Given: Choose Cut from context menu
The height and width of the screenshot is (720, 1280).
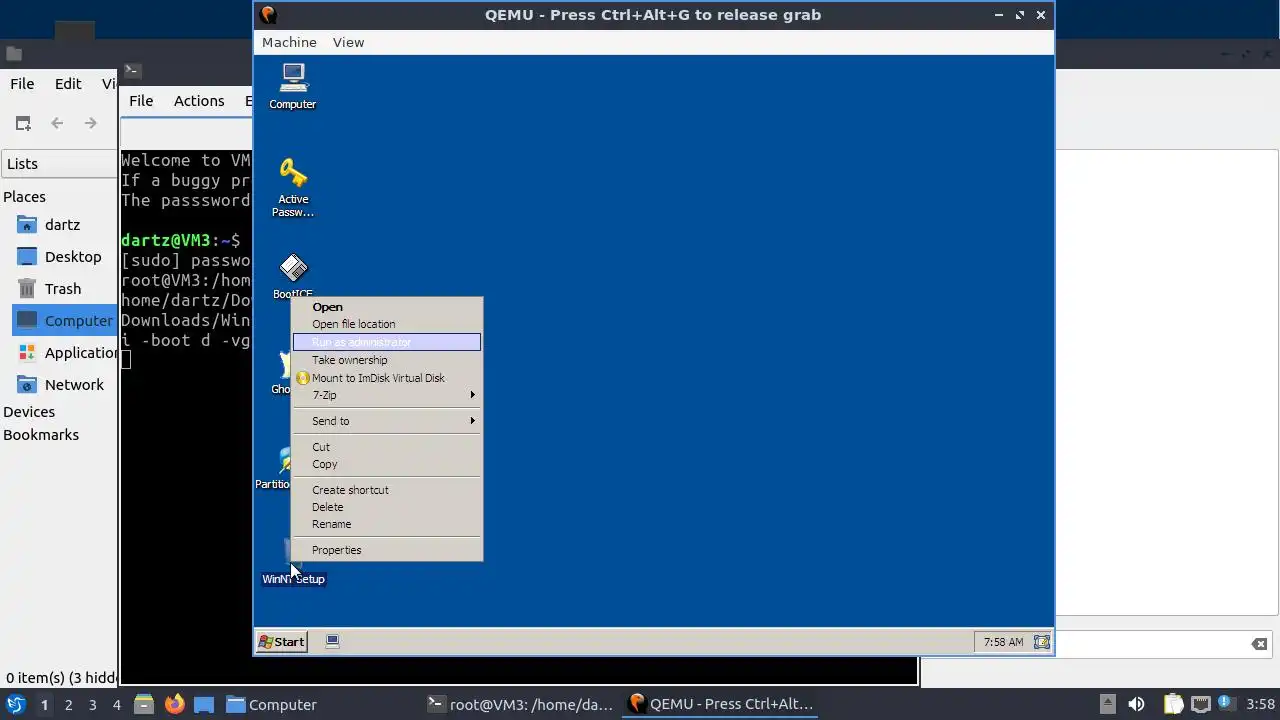Looking at the screenshot, I should [x=387, y=447].
